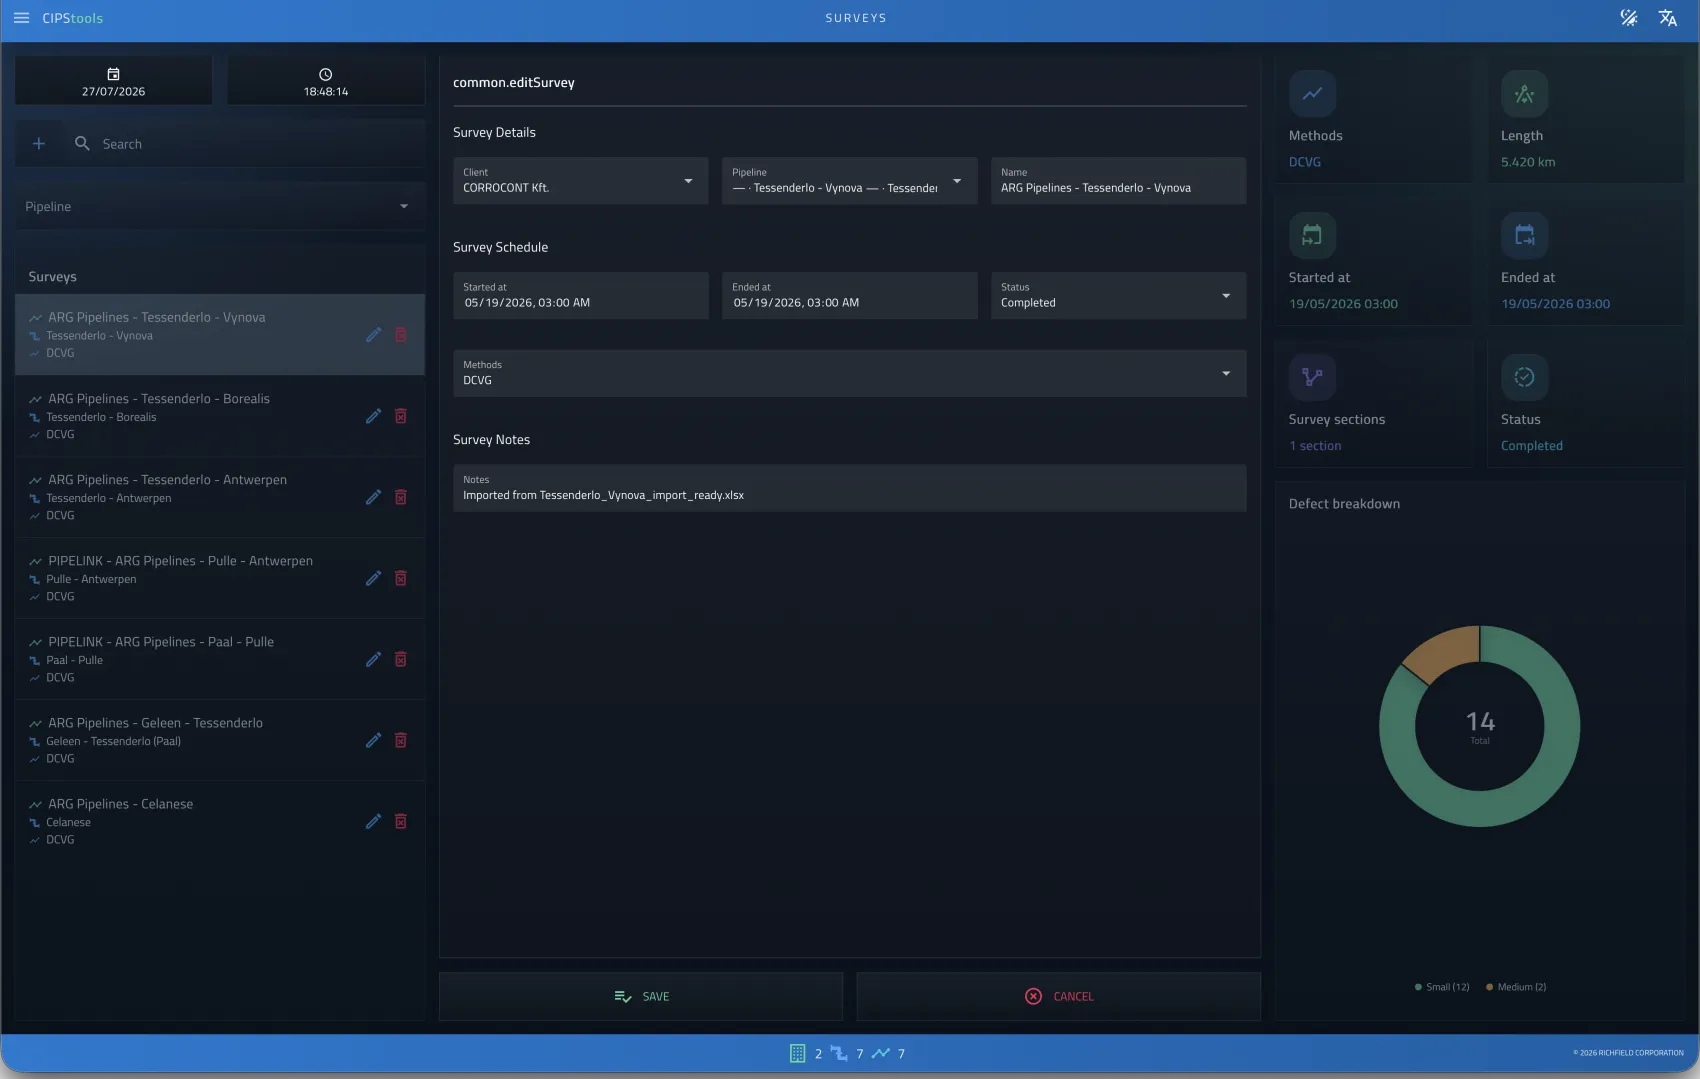Click the surveys chart icon in footer

pyautogui.click(x=881, y=1053)
